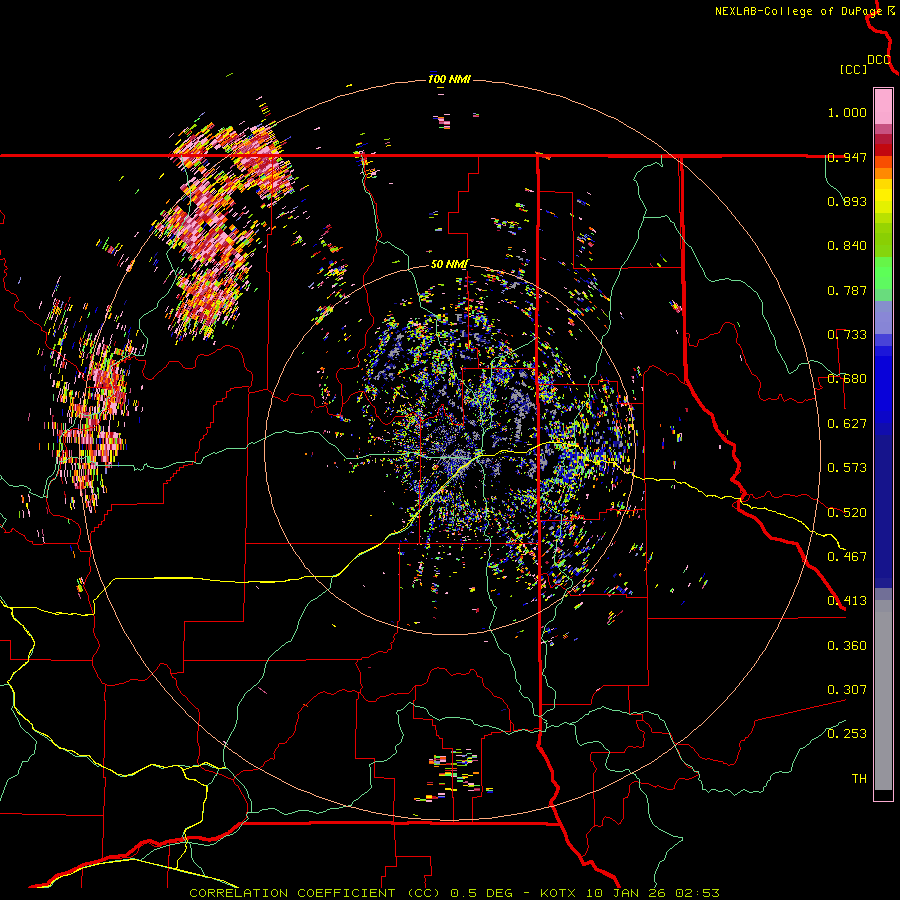Click the 0.360 scale value
This screenshot has height=900, width=900.
point(847,646)
